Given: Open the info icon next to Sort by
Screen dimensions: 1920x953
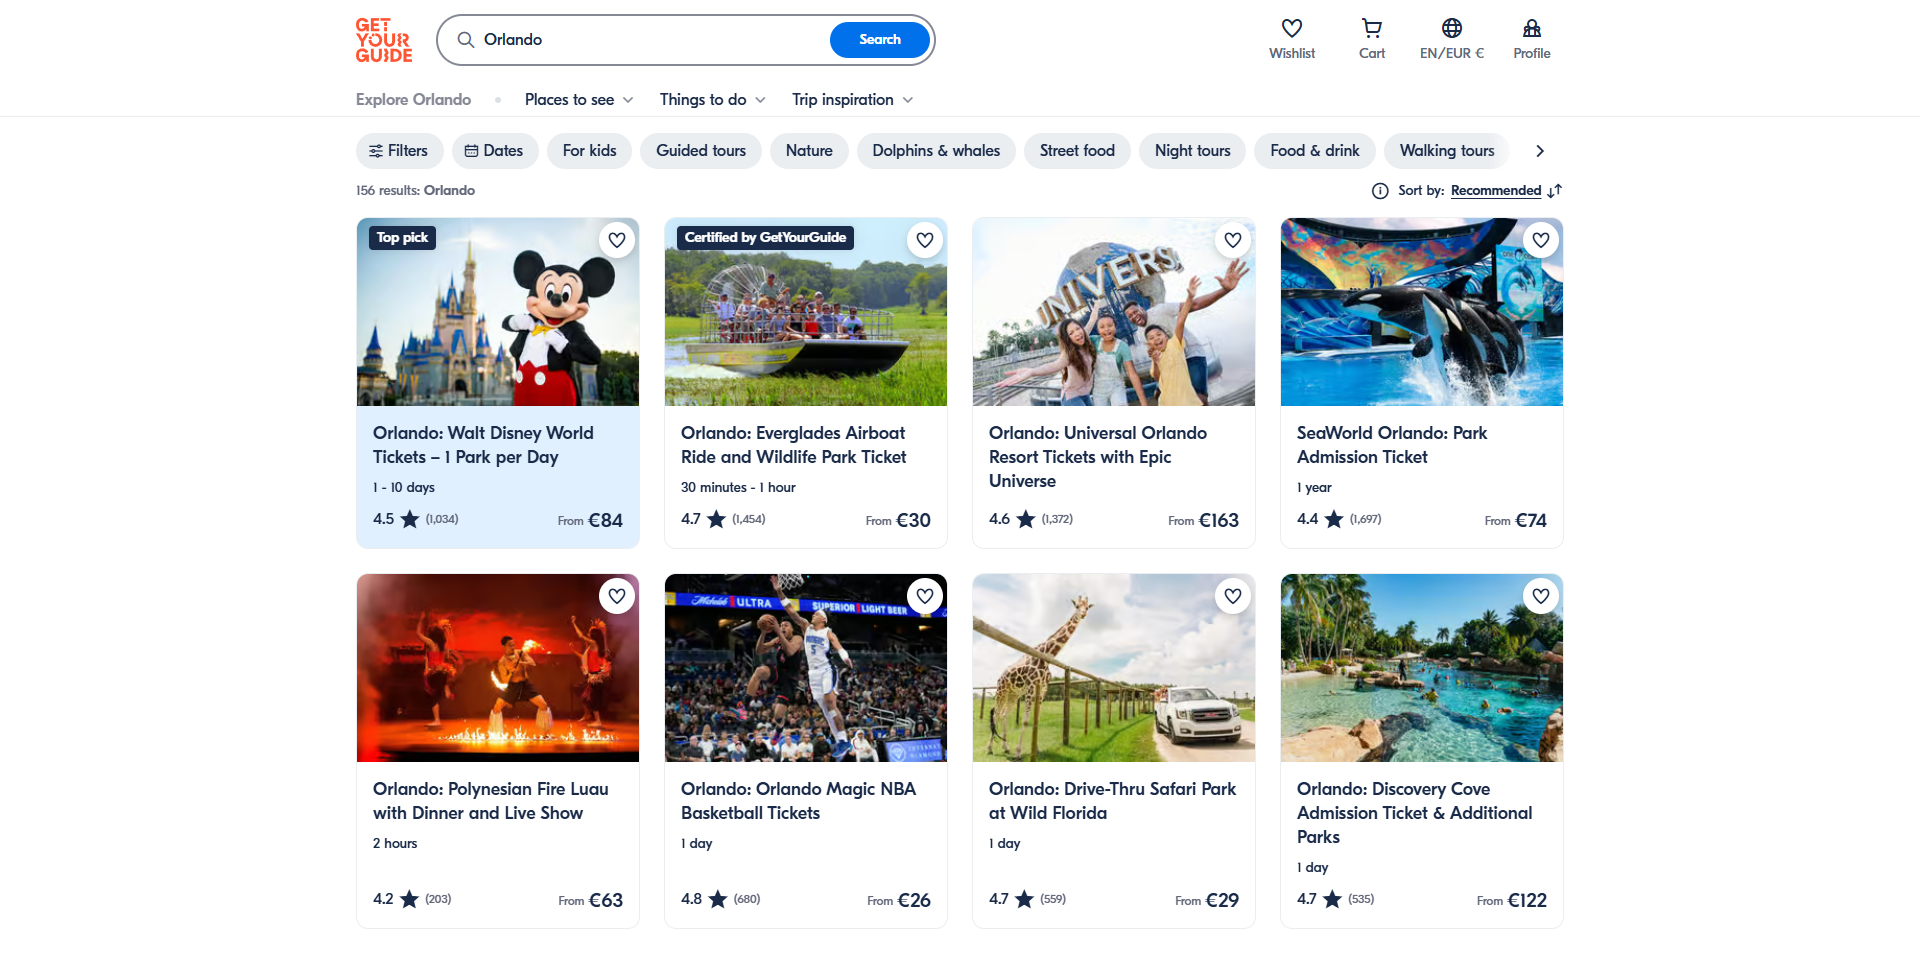Looking at the screenshot, I should 1380,190.
